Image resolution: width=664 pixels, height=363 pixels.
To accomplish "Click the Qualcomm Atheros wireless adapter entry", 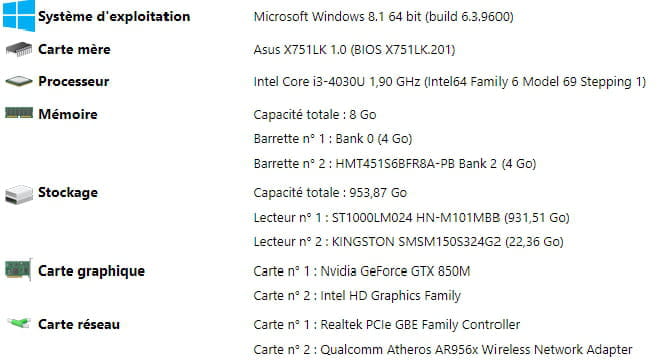I will [443, 350].
